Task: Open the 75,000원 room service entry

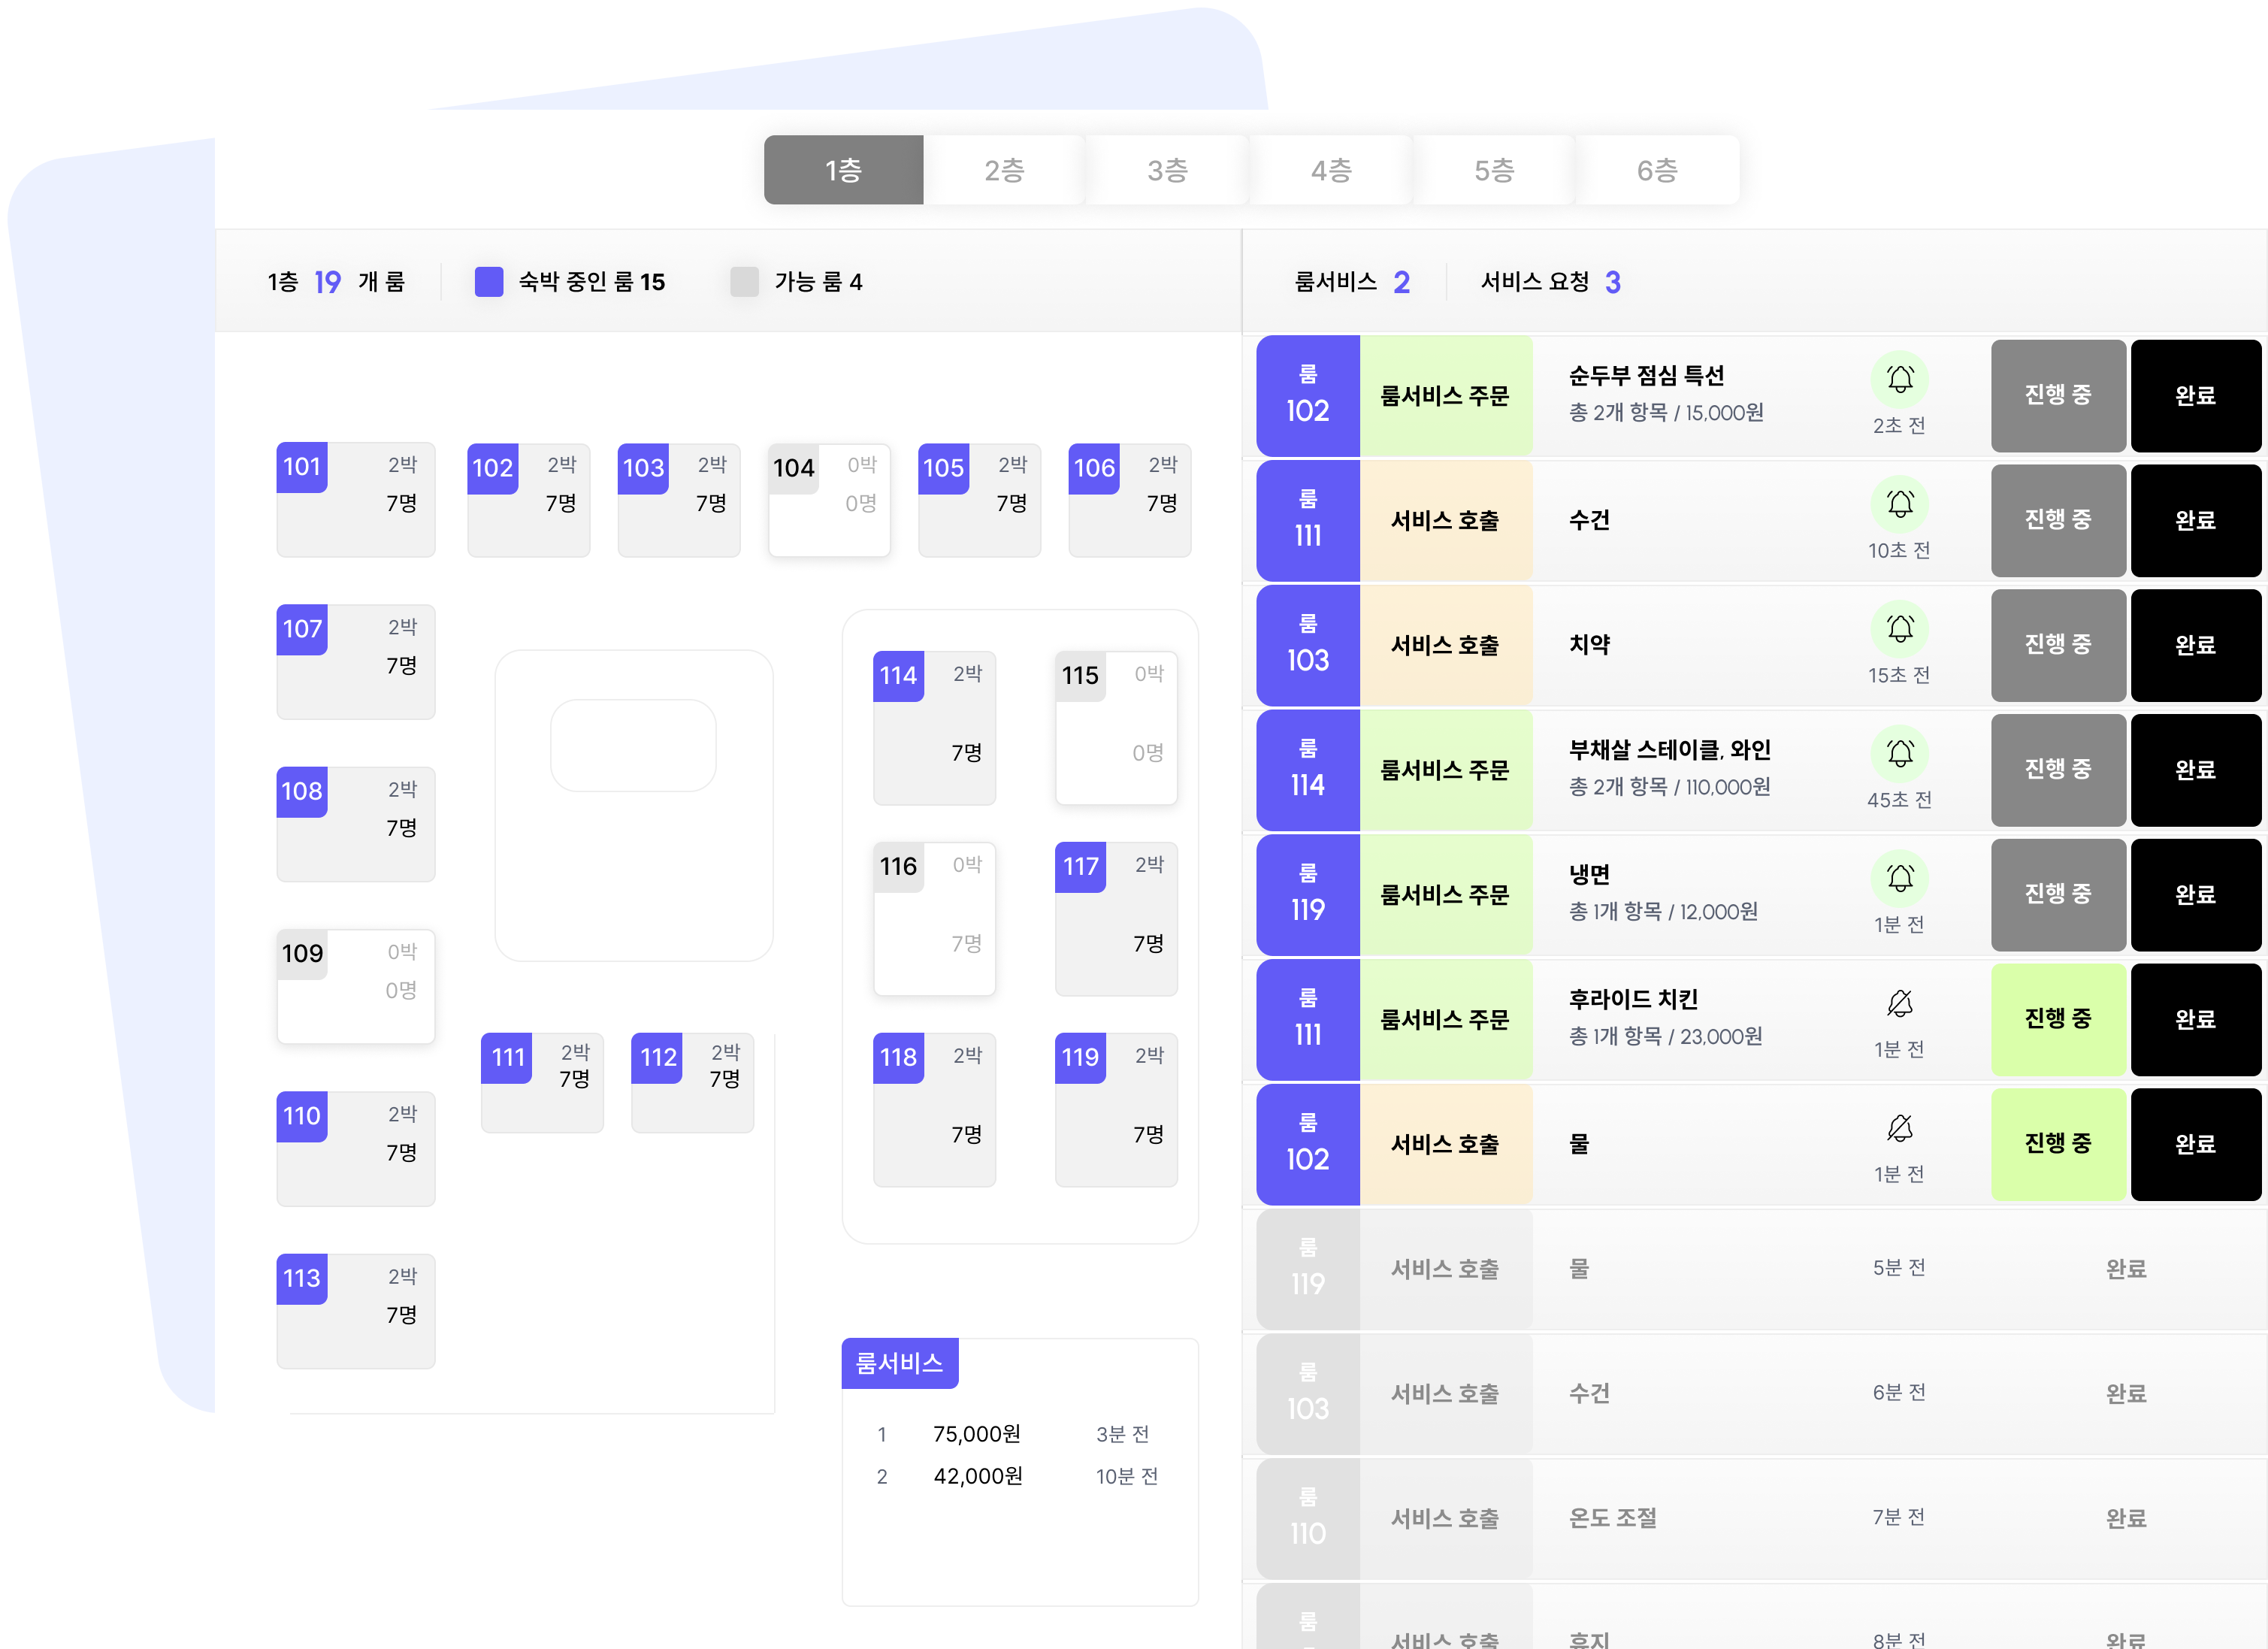Action: point(976,1434)
